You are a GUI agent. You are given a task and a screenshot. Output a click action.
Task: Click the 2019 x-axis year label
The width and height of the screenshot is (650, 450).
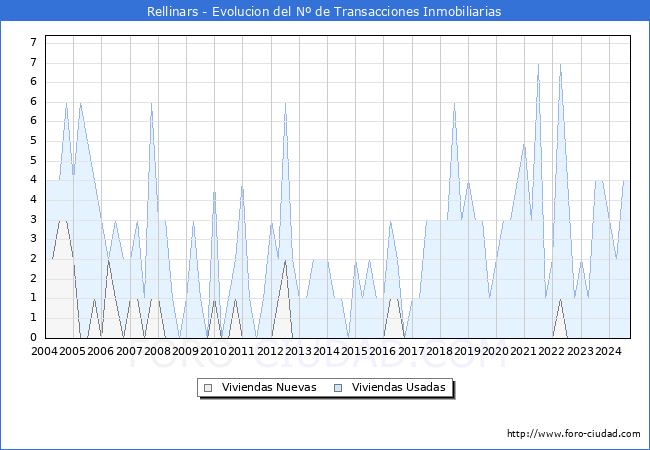point(467,351)
